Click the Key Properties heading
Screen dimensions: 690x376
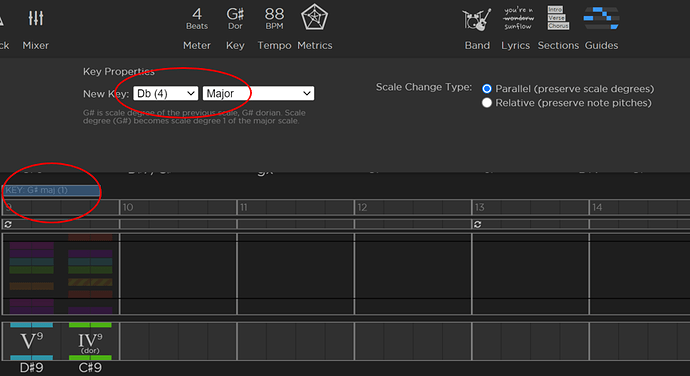[x=119, y=72]
